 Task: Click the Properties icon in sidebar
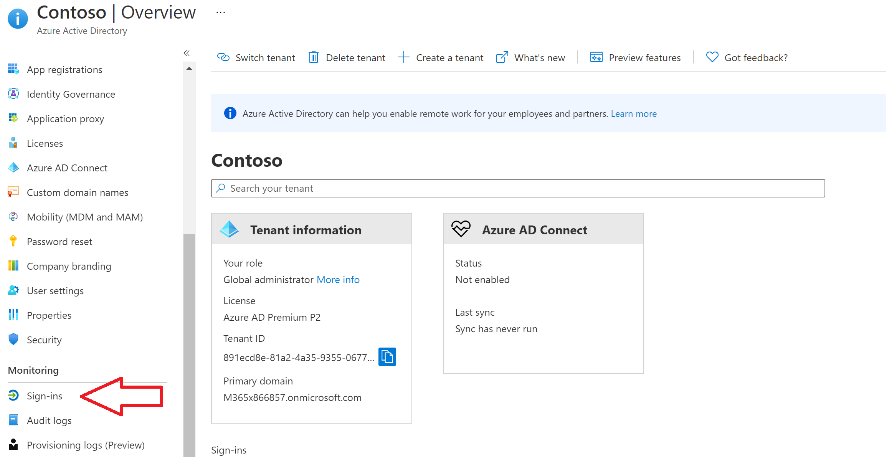pyautogui.click(x=13, y=315)
